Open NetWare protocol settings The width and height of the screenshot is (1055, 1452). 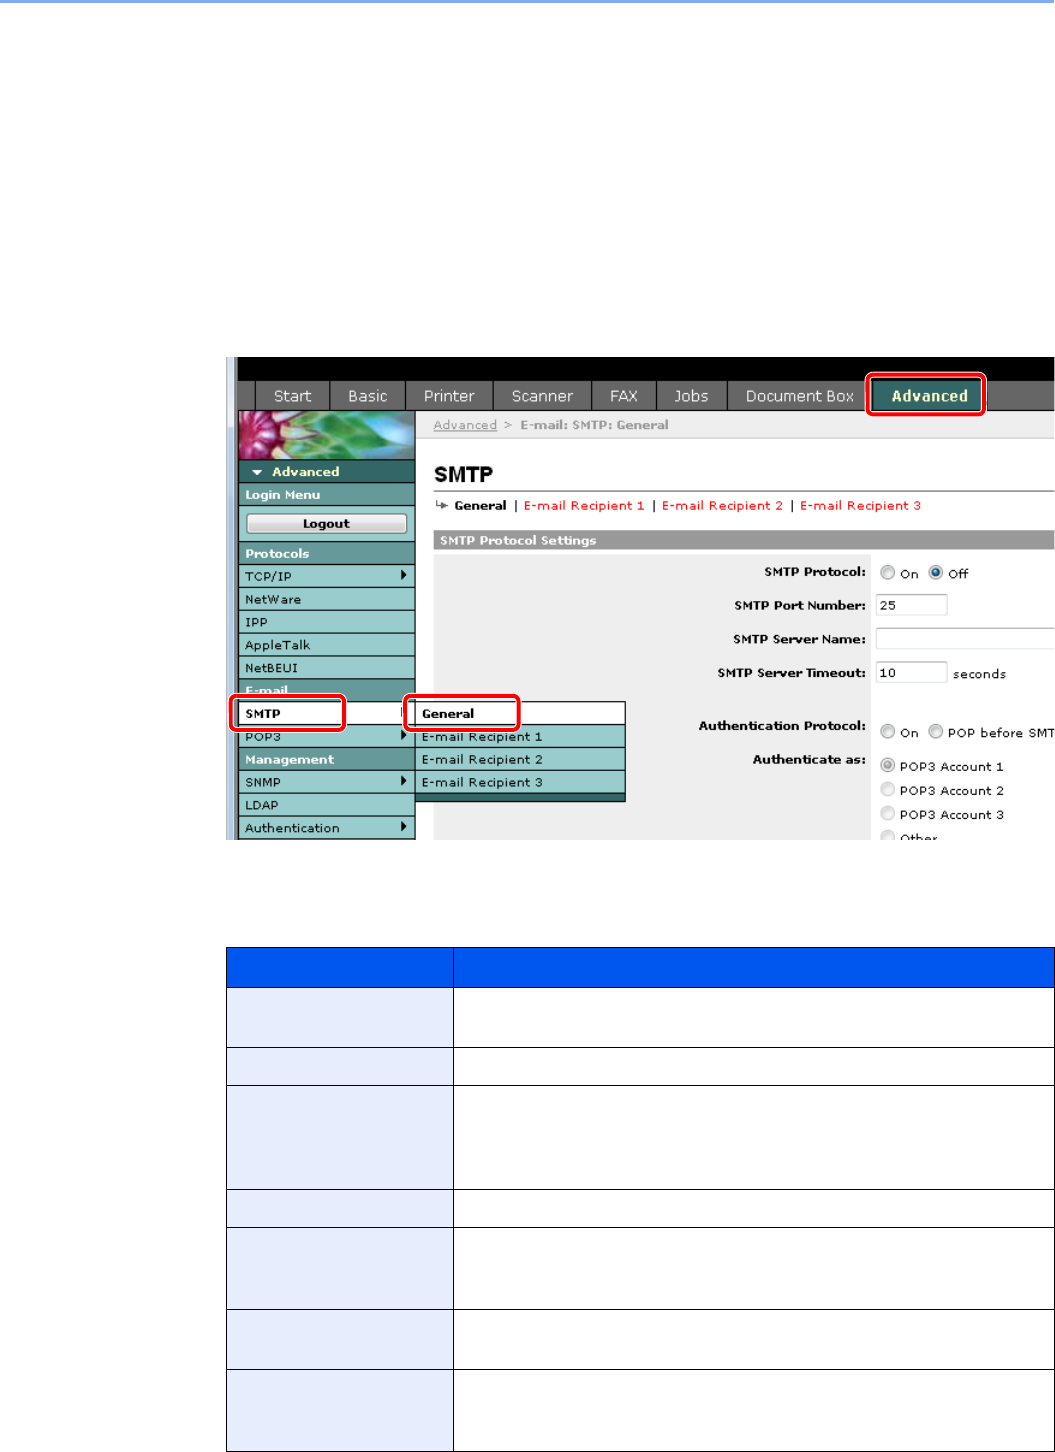pos(326,599)
